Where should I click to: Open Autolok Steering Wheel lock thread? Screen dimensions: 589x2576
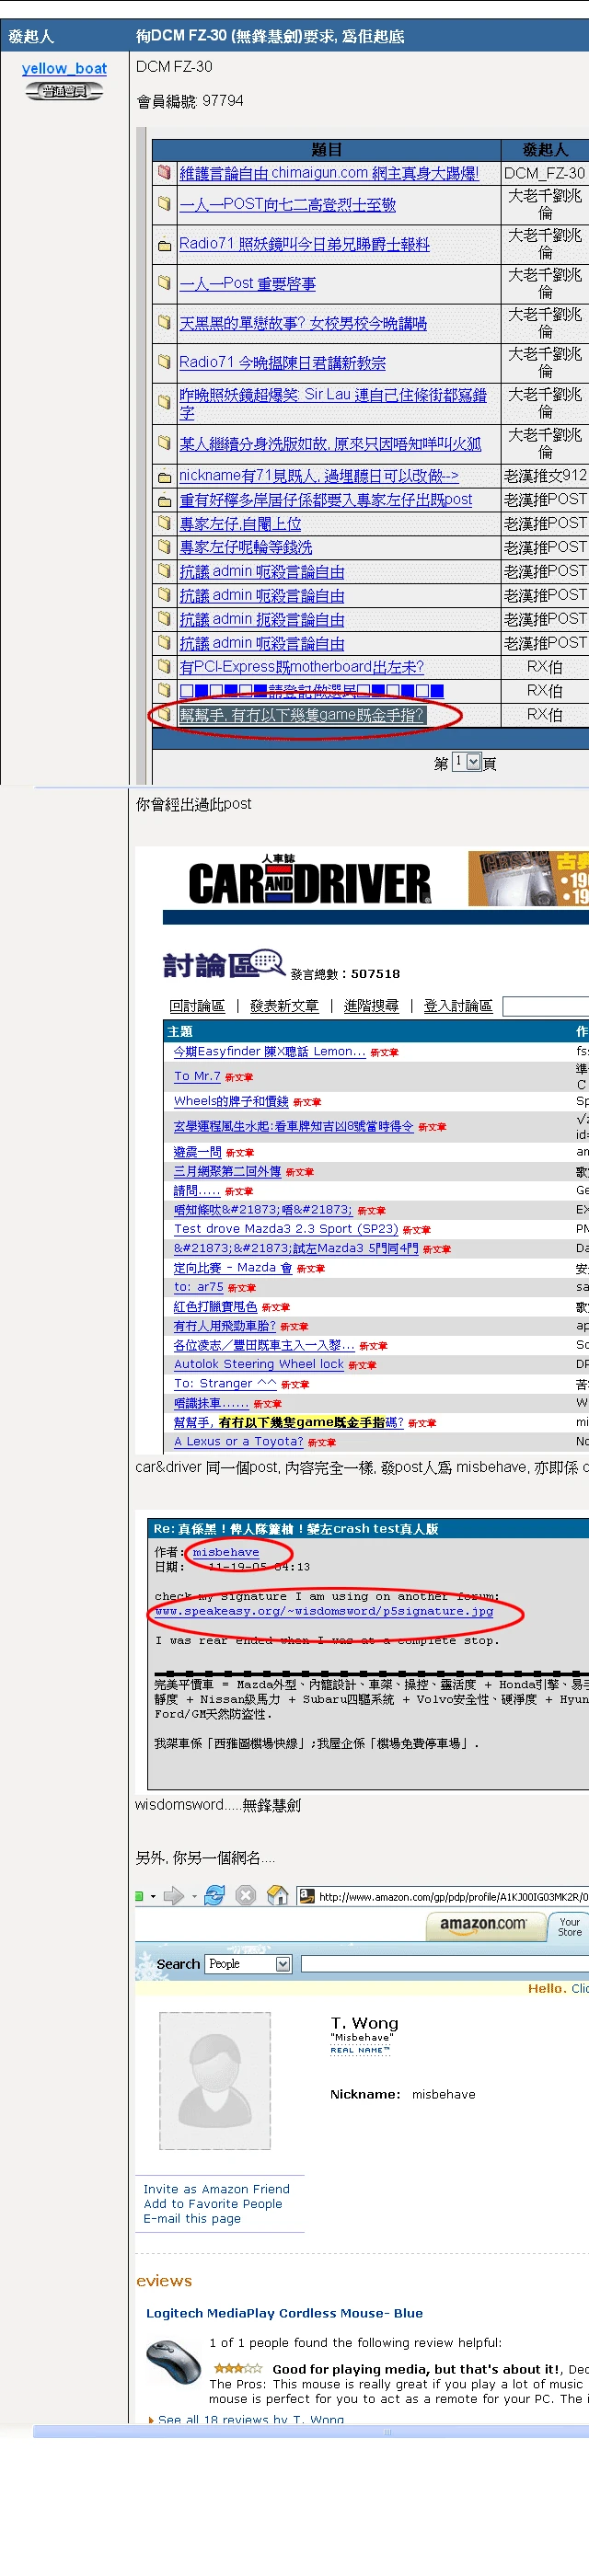(259, 1363)
